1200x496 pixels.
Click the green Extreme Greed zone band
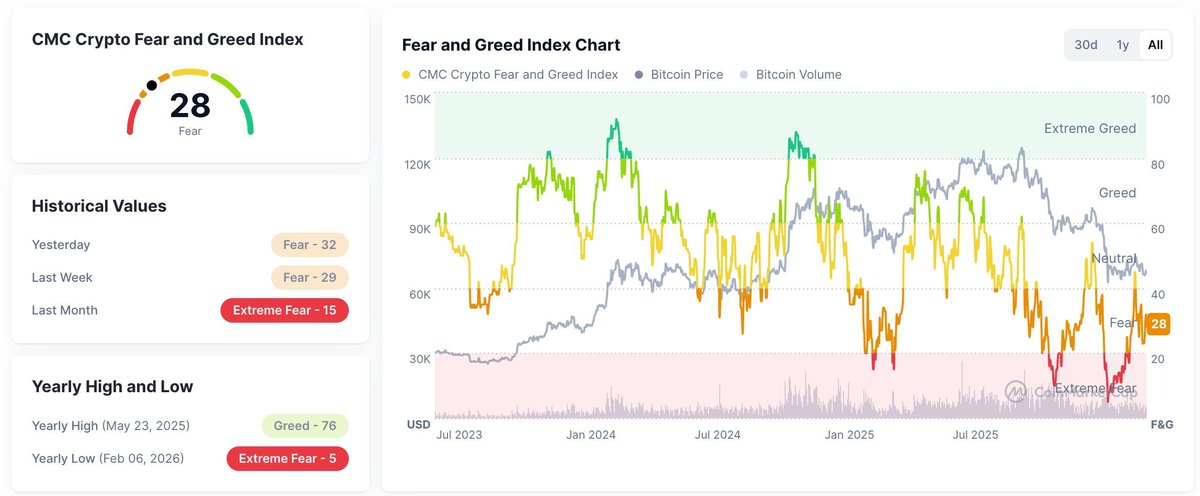point(700,125)
